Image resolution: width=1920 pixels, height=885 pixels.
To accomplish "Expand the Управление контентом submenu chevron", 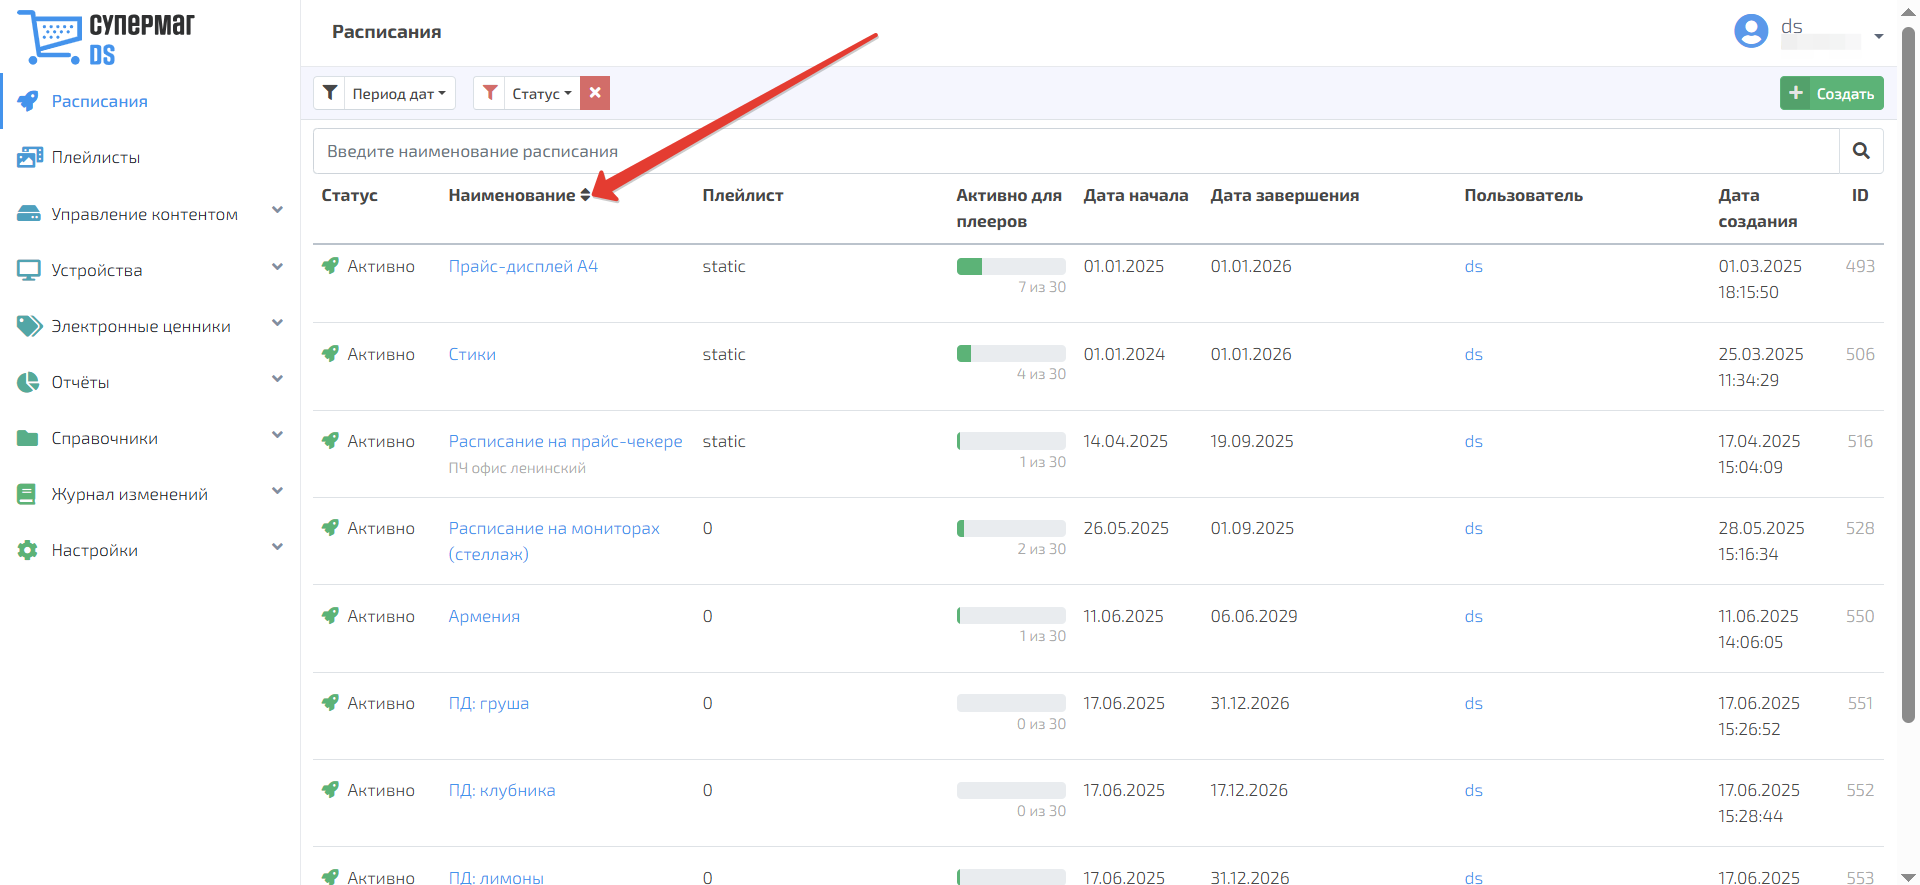I will point(278,210).
